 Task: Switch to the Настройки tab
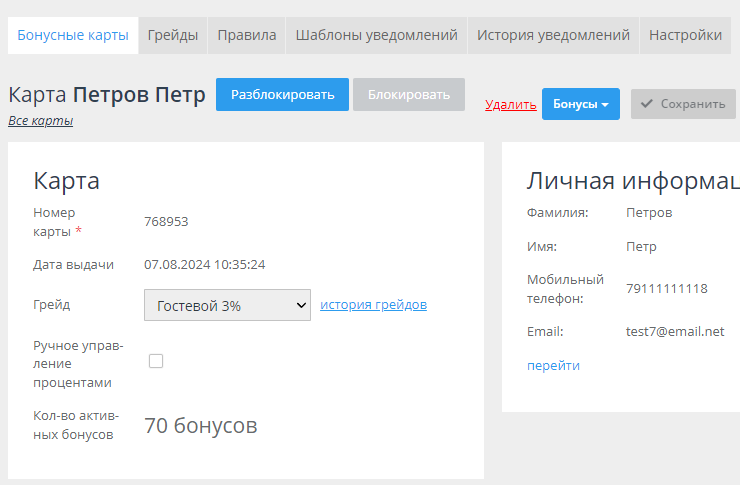tap(685, 35)
